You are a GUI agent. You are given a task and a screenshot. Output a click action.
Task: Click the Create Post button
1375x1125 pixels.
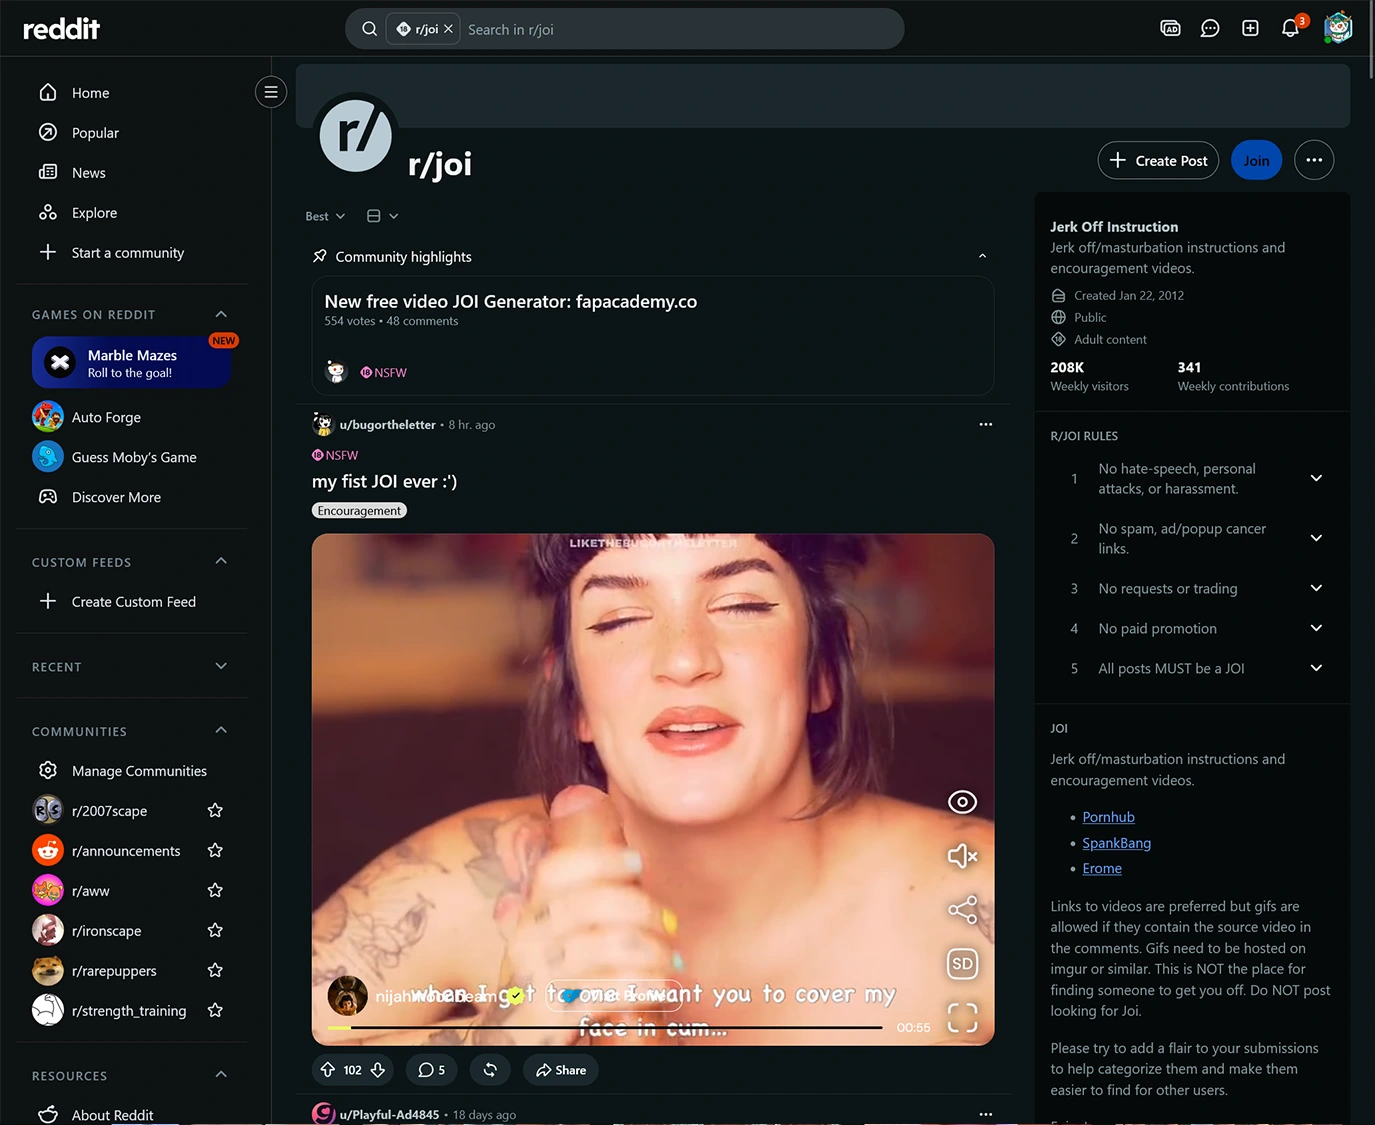pos(1158,160)
